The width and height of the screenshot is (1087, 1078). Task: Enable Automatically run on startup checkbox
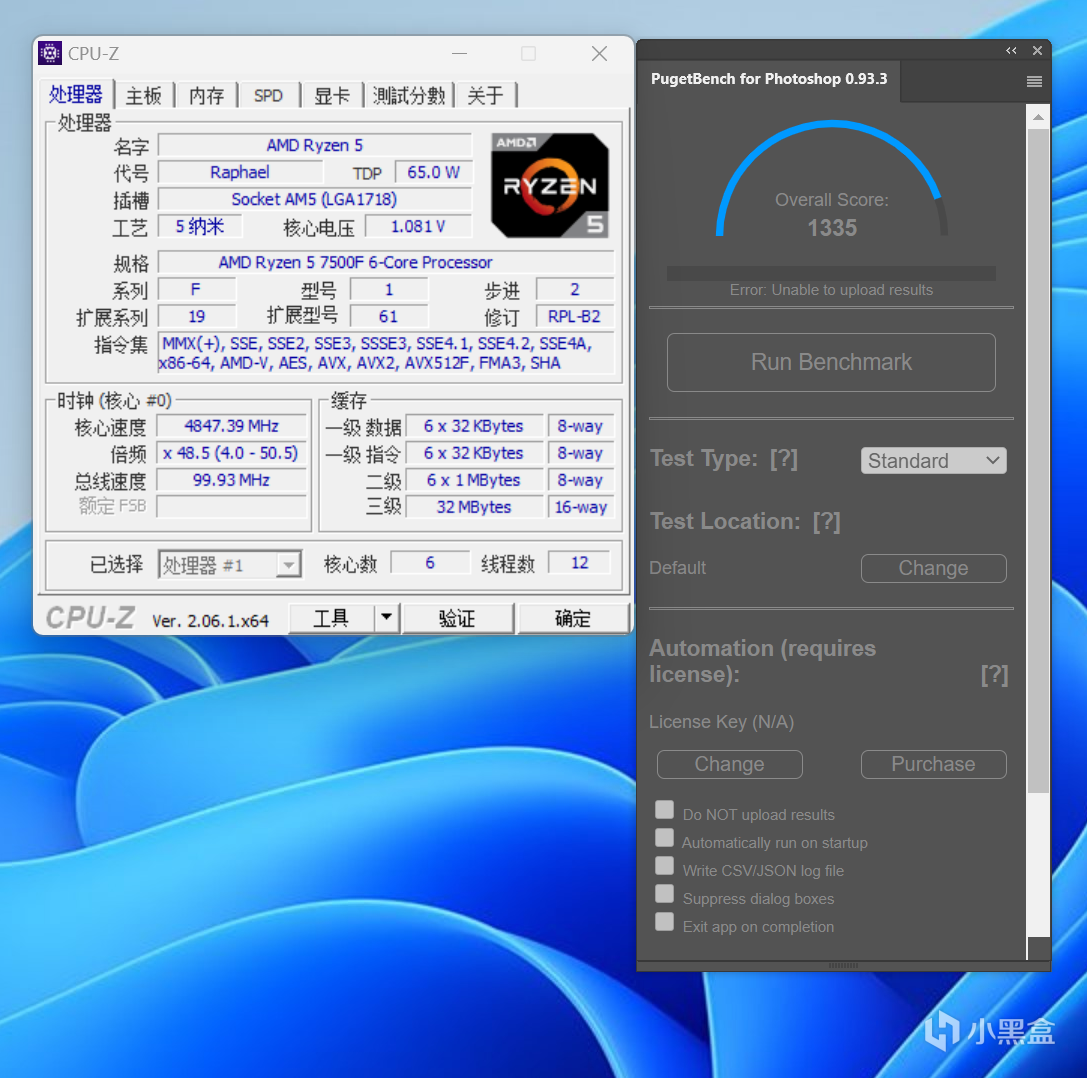[664, 837]
